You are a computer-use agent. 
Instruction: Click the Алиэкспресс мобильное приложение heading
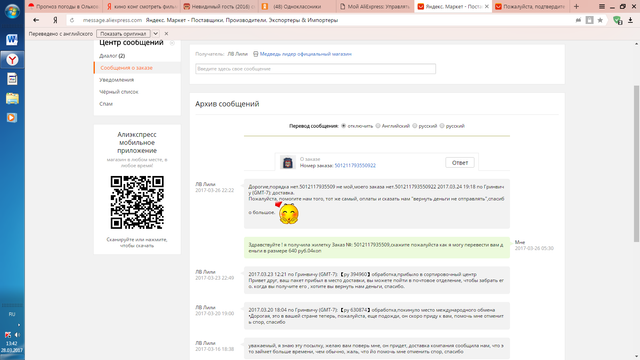137,142
